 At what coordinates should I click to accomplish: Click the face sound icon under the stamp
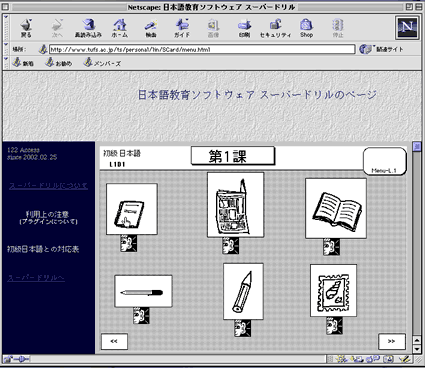334,325
